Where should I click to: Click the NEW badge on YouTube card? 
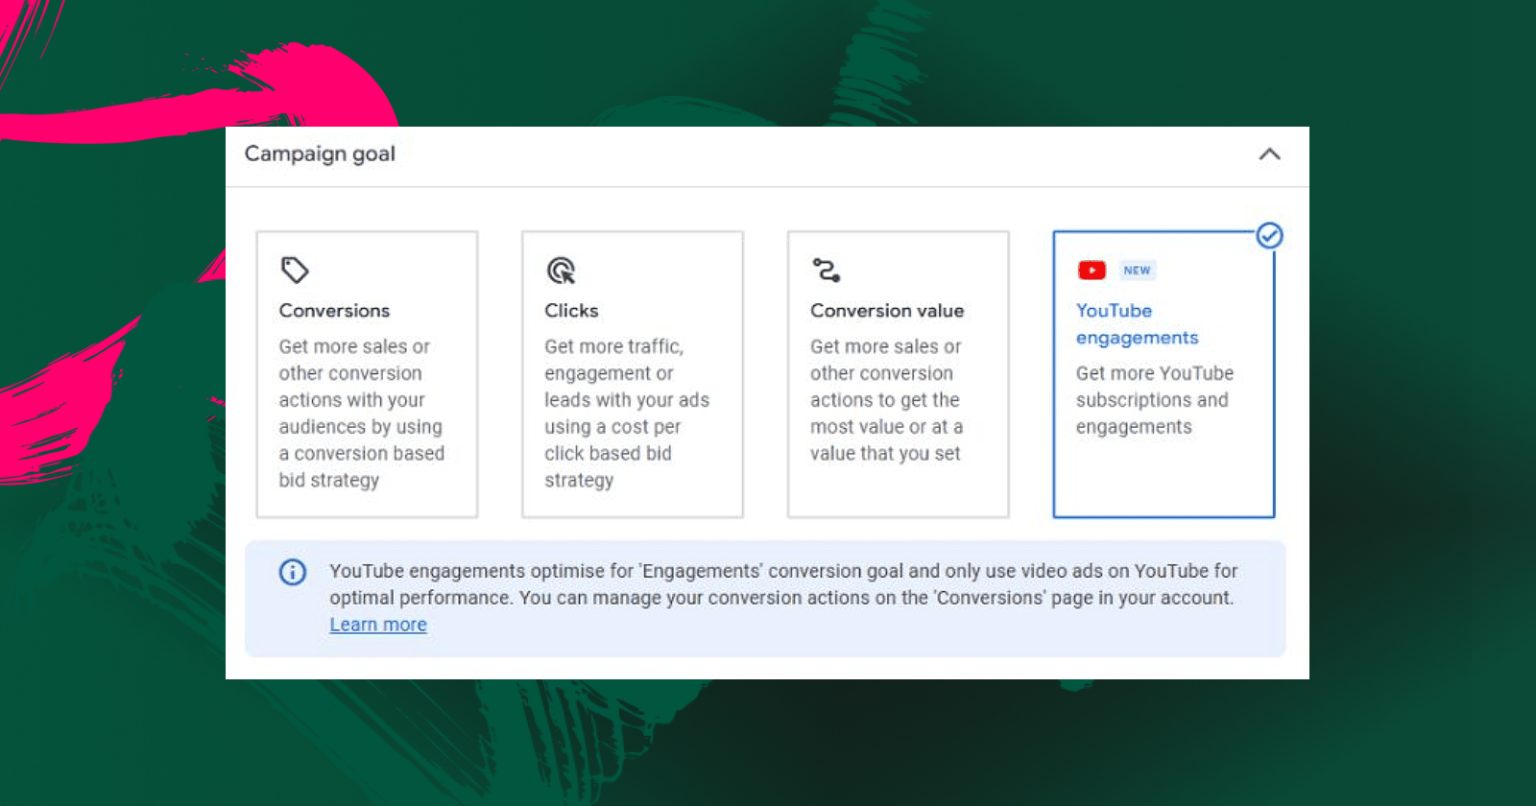coord(1137,270)
